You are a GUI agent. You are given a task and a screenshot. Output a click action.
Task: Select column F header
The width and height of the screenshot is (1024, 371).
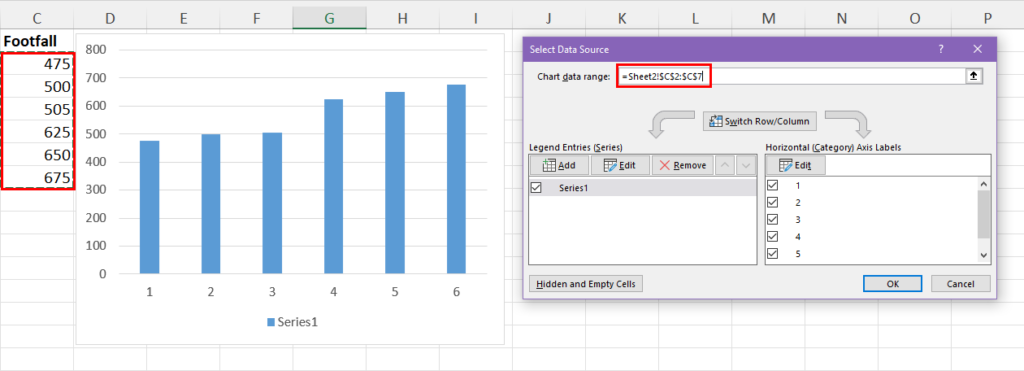256,20
